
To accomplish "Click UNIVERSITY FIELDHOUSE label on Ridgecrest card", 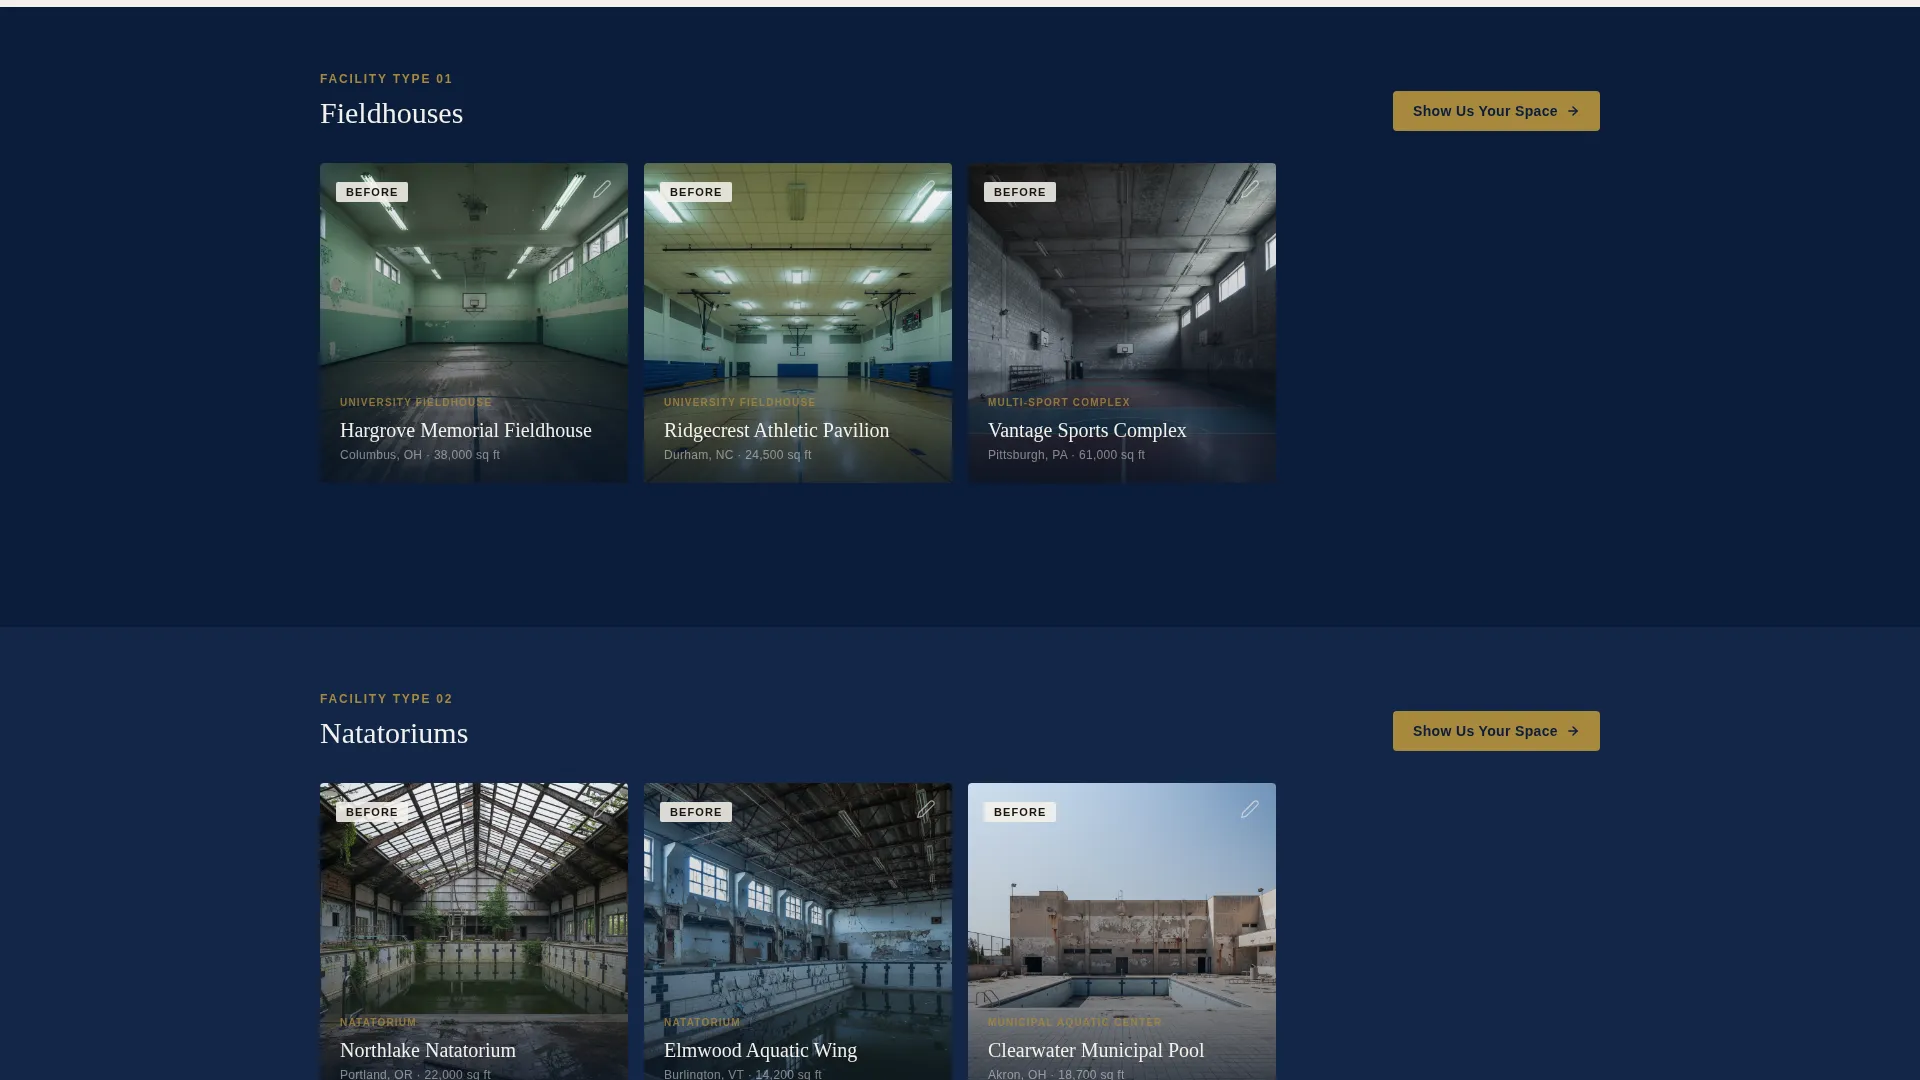I will pyautogui.click(x=740, y=402).
